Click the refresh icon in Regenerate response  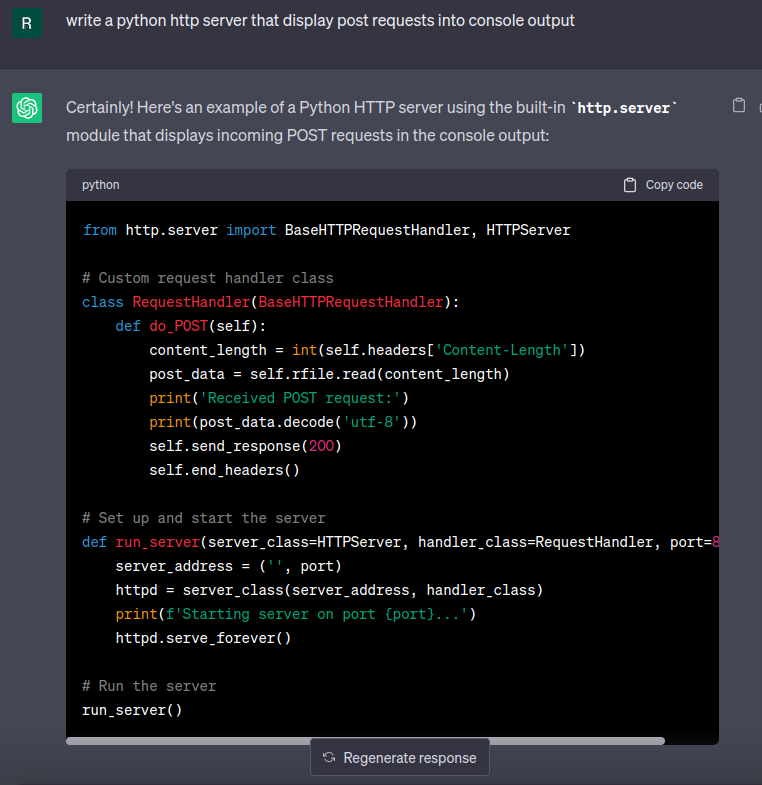(329, 757)
